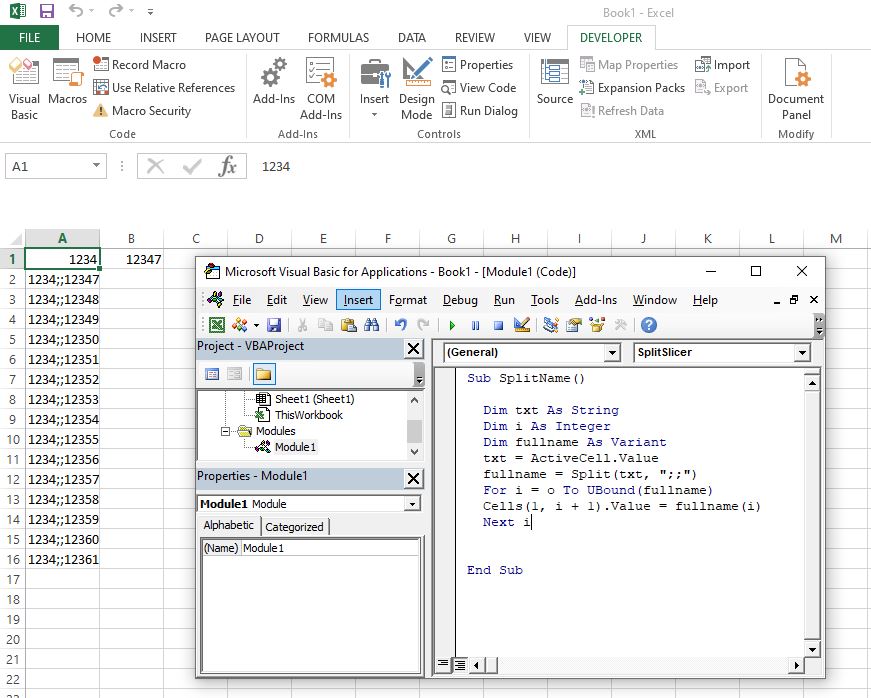871x698 pixels.
Task: Open the FILE backstage tab
Action: [x=29, y=37]
